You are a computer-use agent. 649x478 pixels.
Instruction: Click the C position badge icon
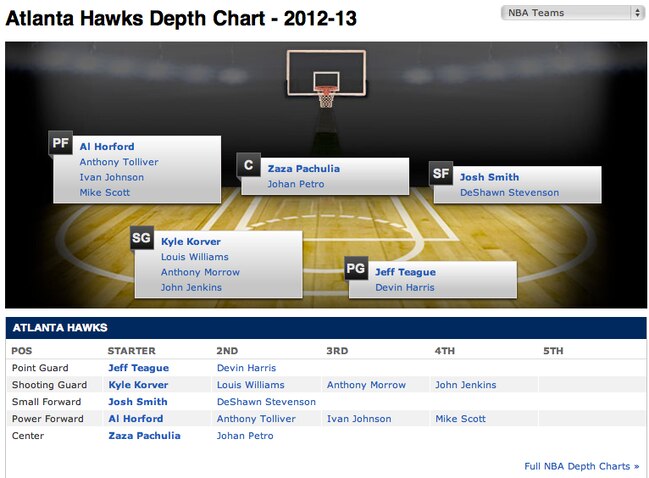248,165
